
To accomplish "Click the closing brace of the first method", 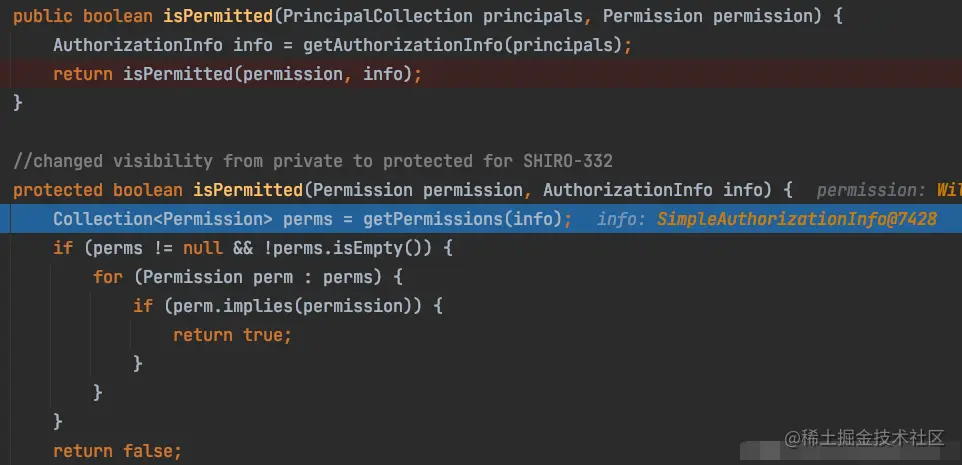I will [18, 102].
